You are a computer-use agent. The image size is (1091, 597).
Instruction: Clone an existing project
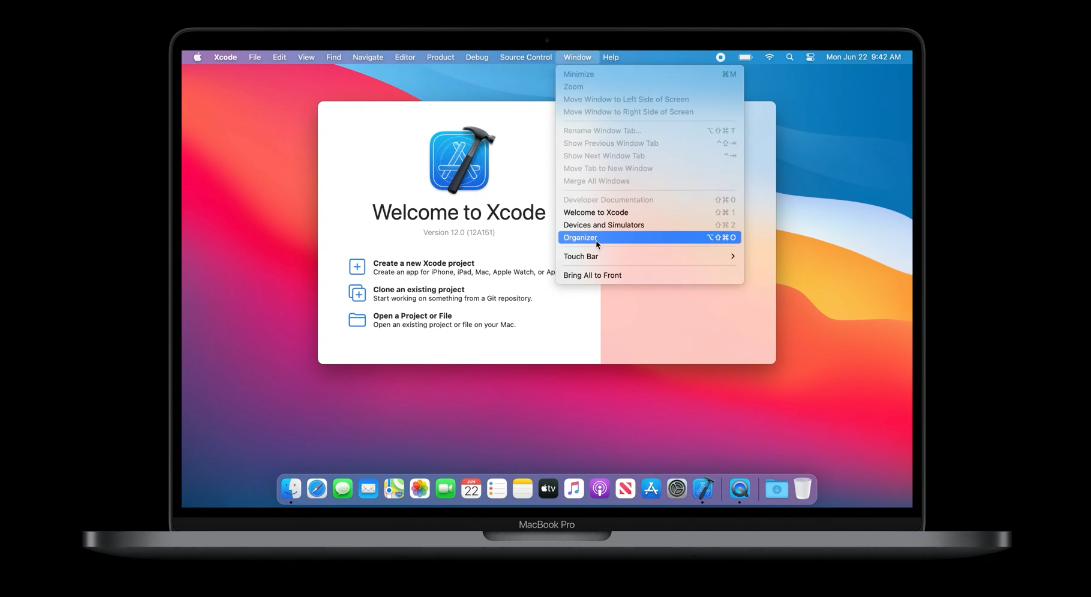[440, 294]
